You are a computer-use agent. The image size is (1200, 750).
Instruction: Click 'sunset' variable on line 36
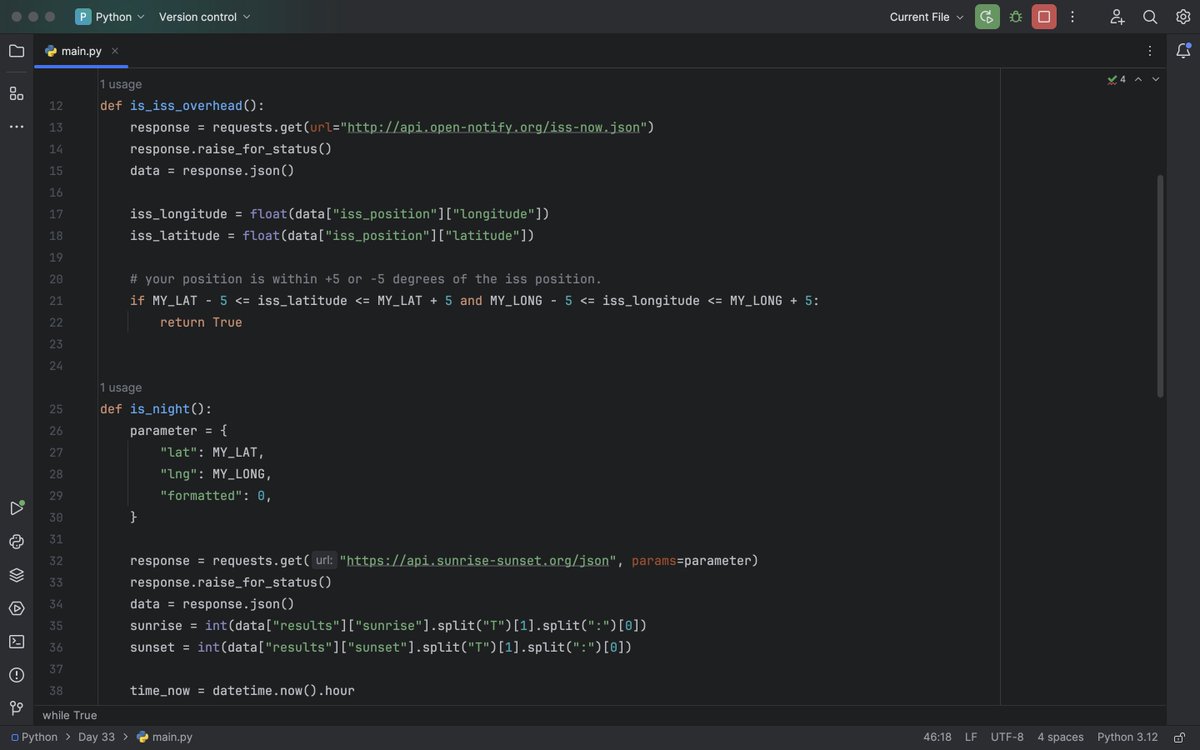click(x=152, y=647)
